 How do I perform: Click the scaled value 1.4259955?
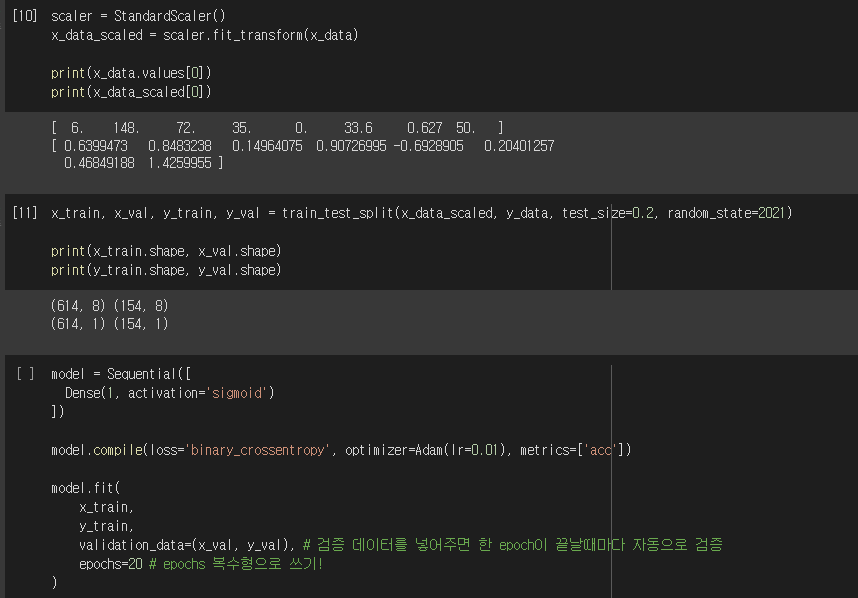[x=179, y=163]
